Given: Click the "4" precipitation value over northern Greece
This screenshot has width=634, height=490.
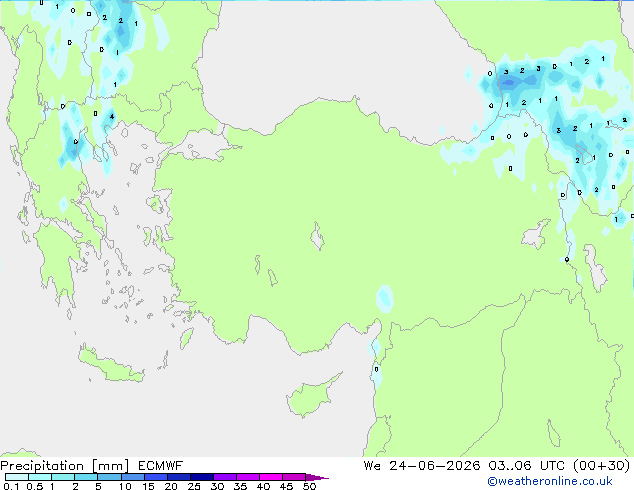Looking at the screenshot, I should (x=112, y=117).
